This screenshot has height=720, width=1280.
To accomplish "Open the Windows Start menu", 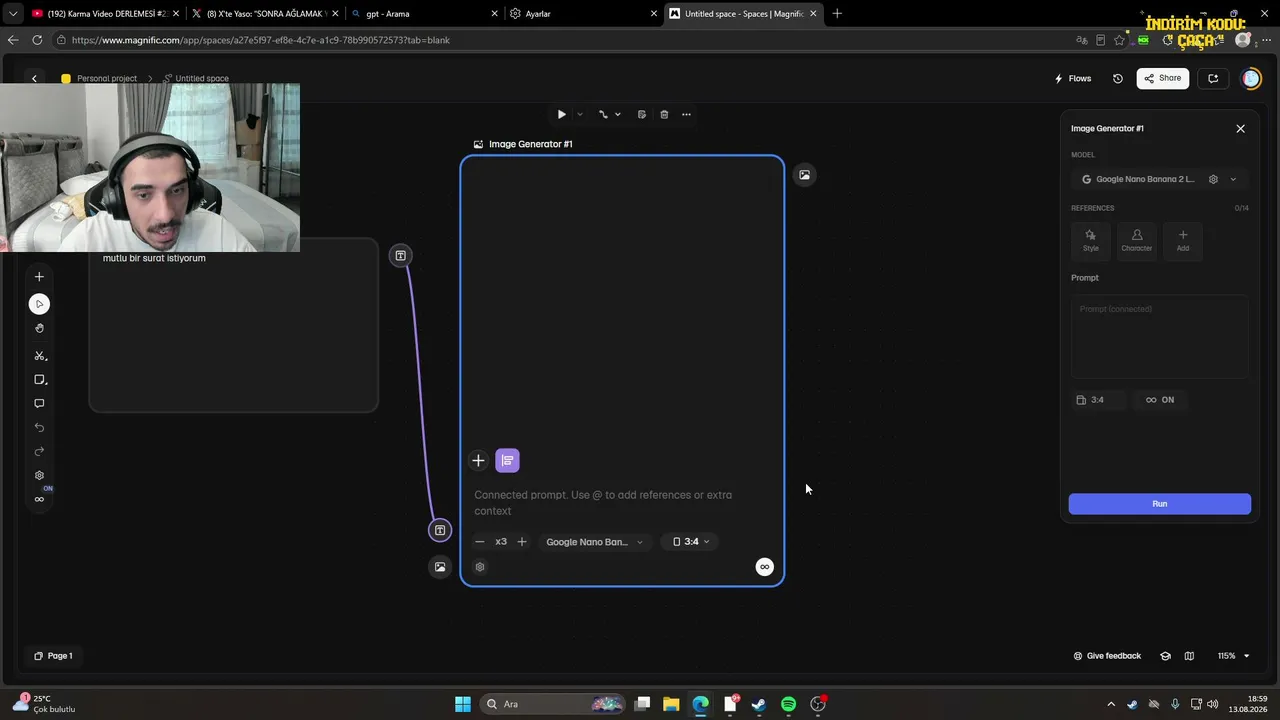I will tap(463, 704).
